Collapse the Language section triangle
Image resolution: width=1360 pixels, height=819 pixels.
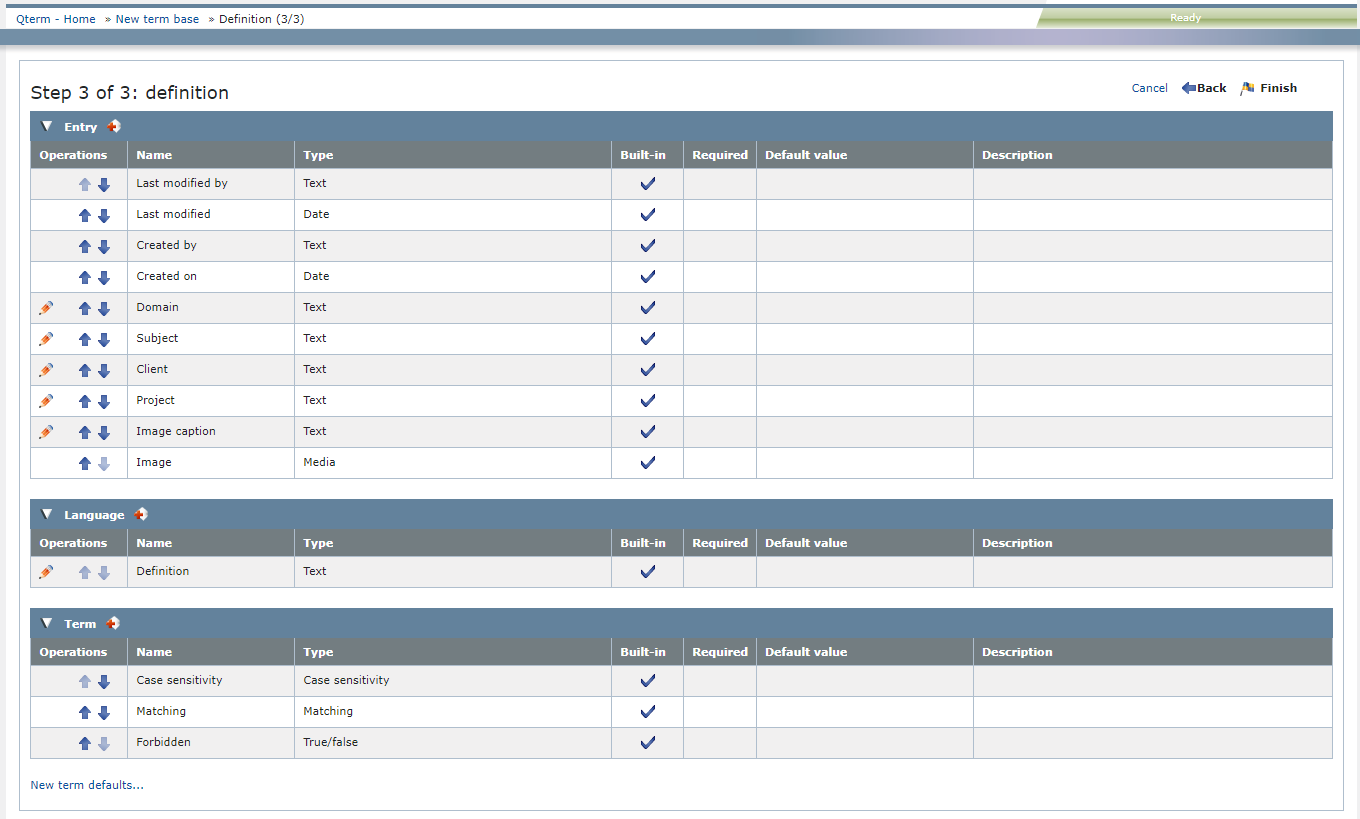point(46,514)
